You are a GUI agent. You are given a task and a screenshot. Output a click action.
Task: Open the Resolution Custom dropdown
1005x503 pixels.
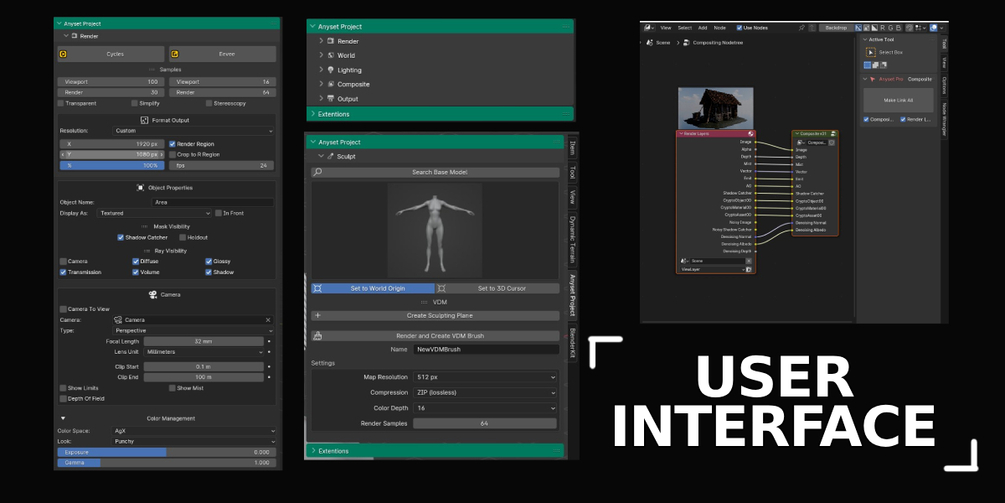pos(194,131)
